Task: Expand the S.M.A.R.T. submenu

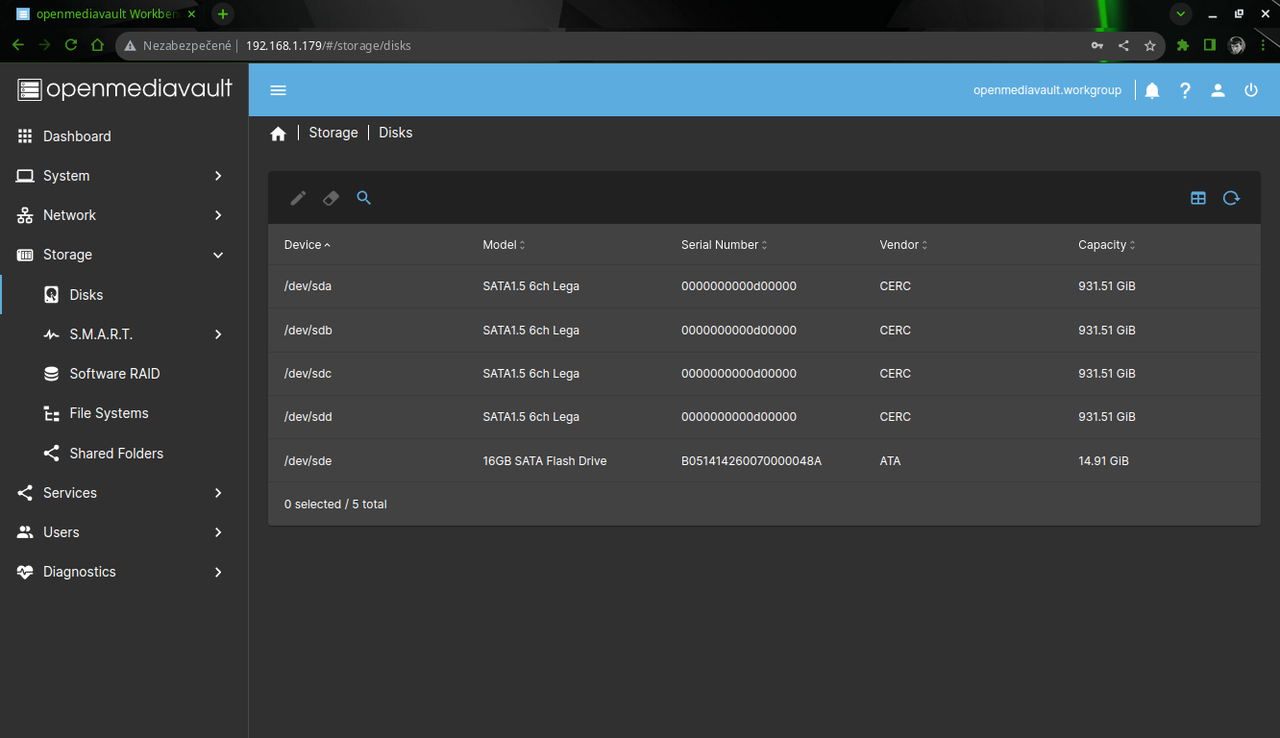Action: [x=124, y=334]
